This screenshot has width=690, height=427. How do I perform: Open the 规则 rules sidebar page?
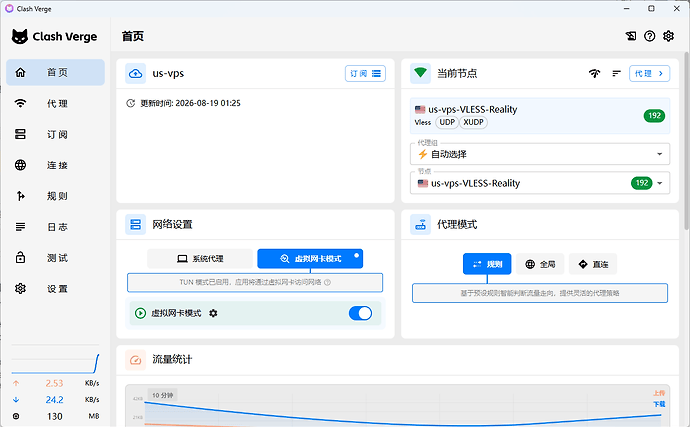[x=55, y=196]
